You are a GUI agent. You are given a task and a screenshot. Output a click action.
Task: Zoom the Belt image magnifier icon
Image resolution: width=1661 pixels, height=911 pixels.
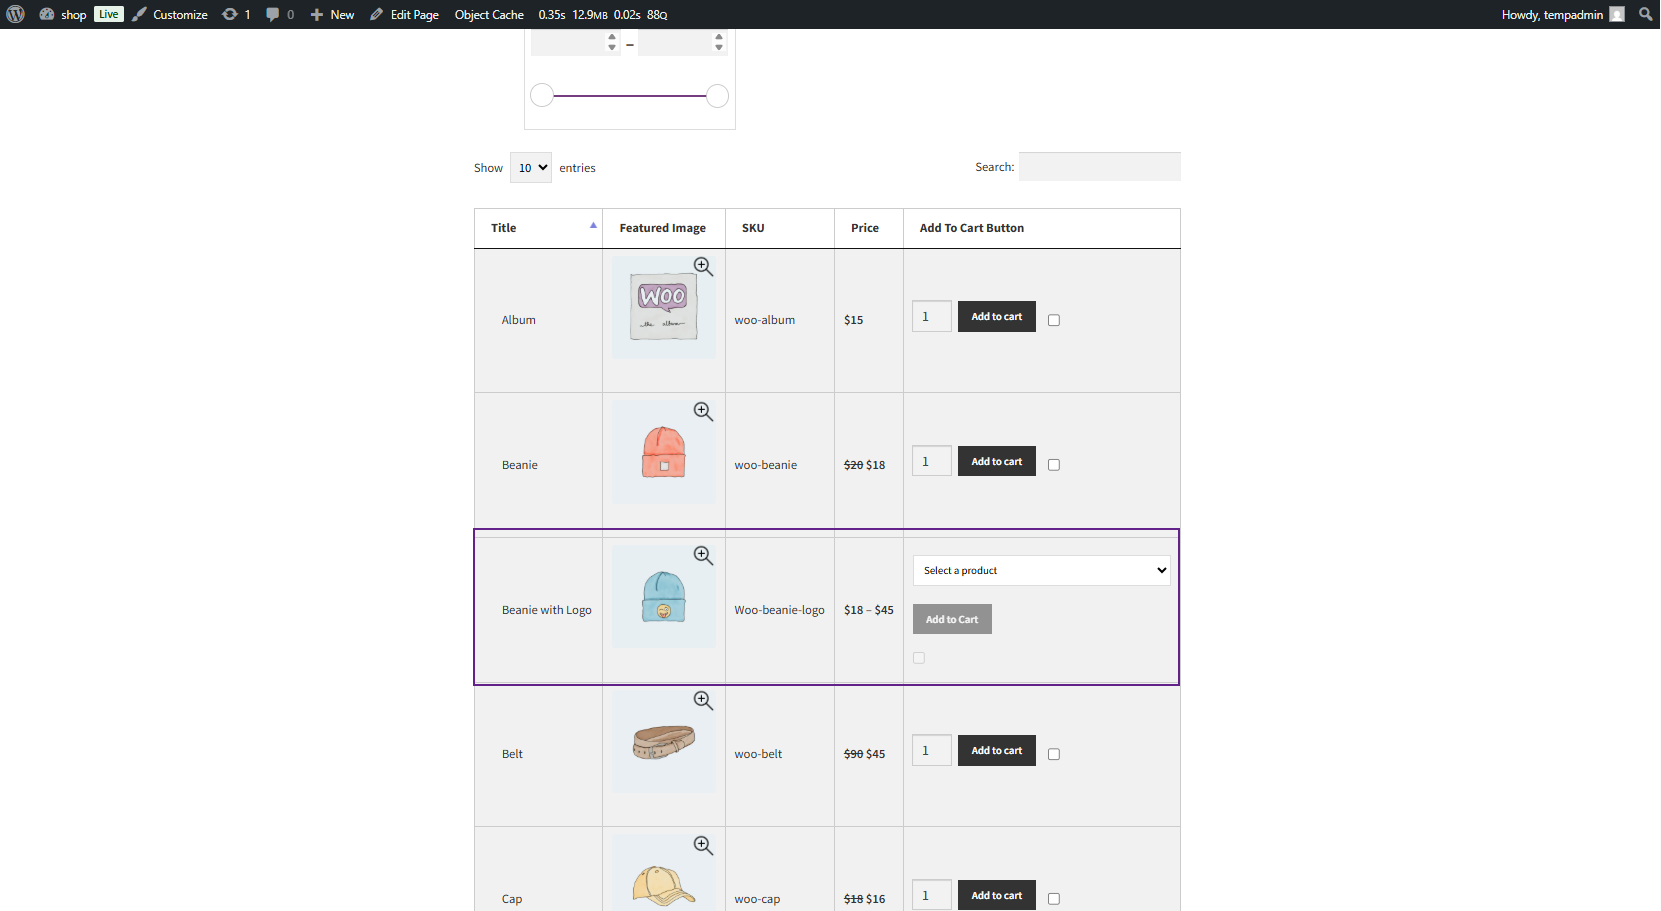(703, 700)
